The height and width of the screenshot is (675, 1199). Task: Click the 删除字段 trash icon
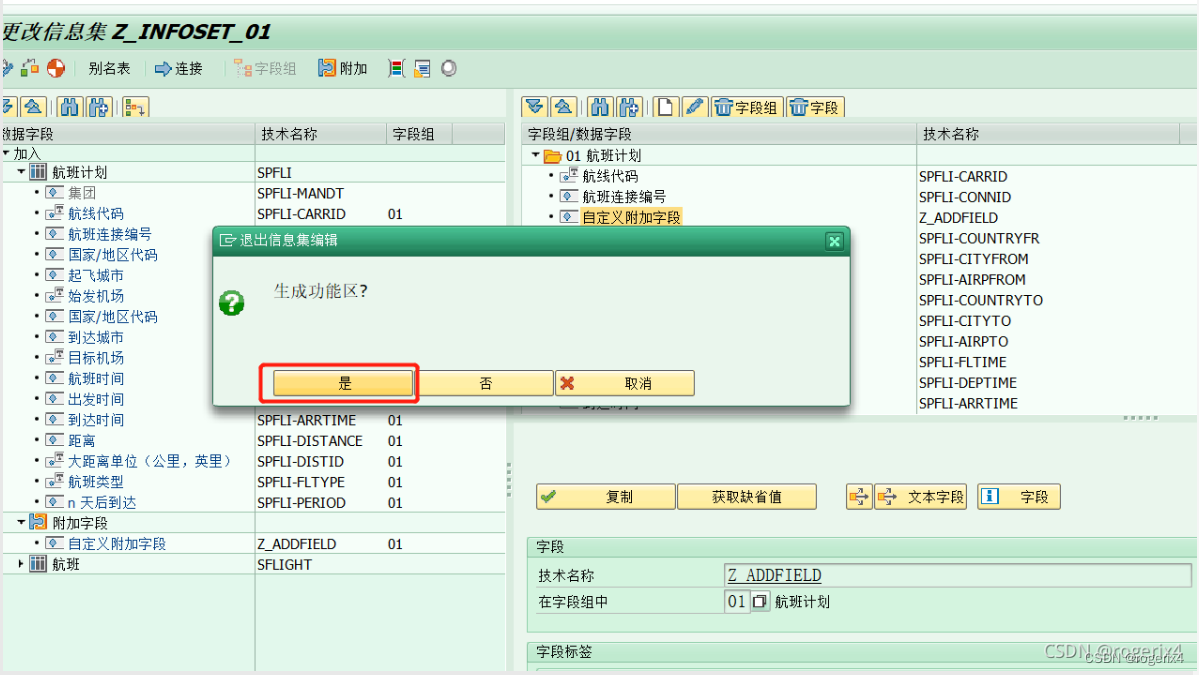point(815,106)
